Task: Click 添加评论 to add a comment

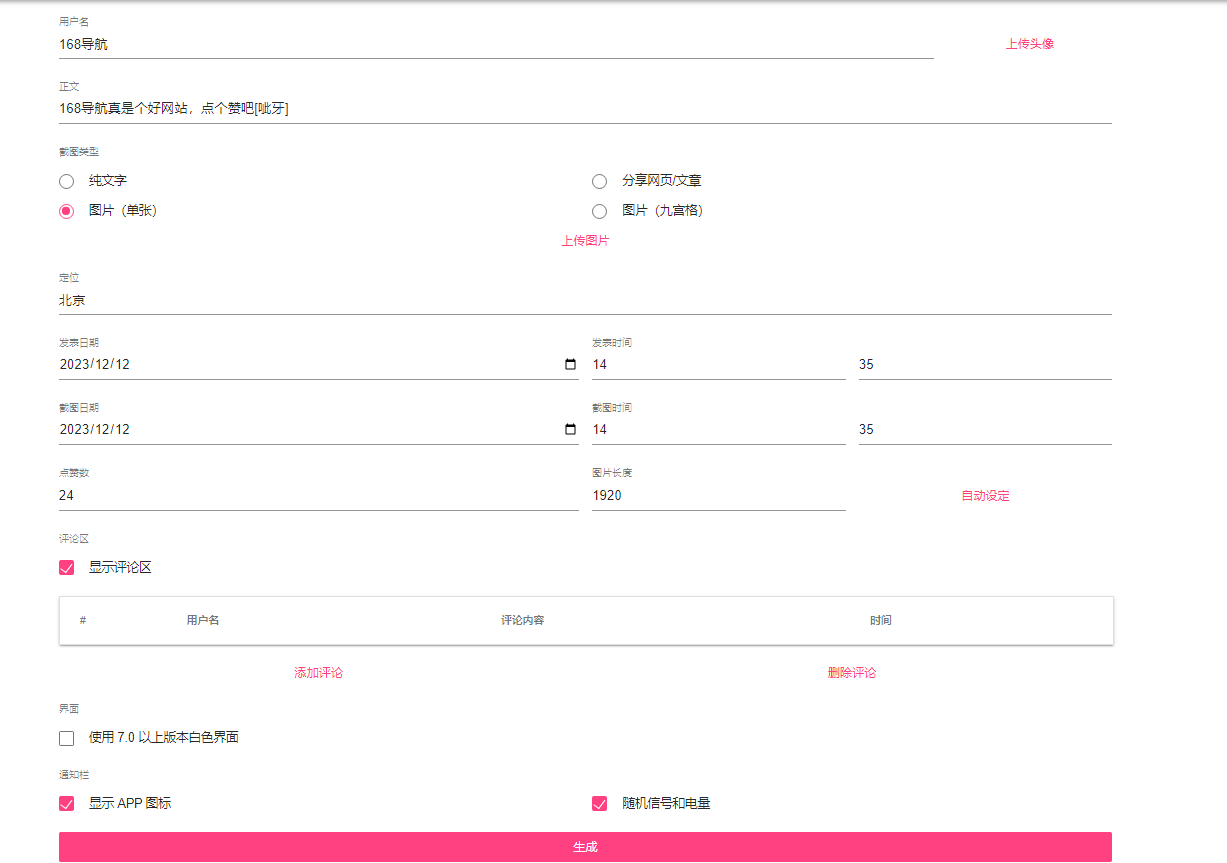Action: point(318,673)
